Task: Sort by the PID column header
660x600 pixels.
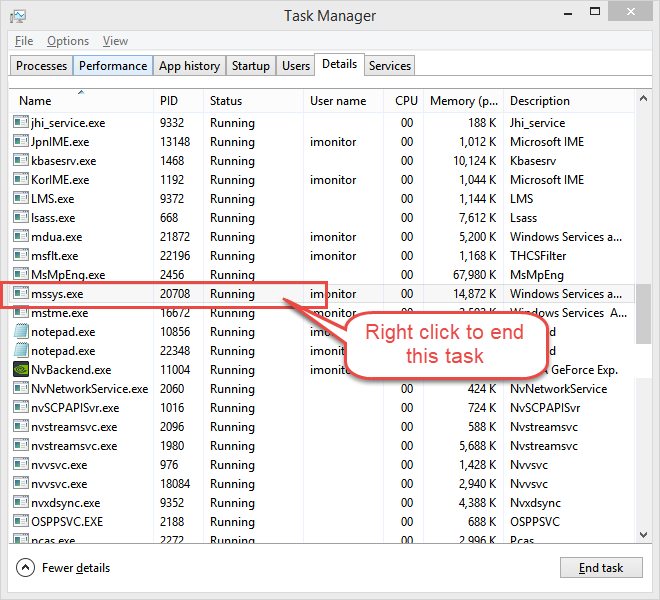Action: tap(168, 101)
